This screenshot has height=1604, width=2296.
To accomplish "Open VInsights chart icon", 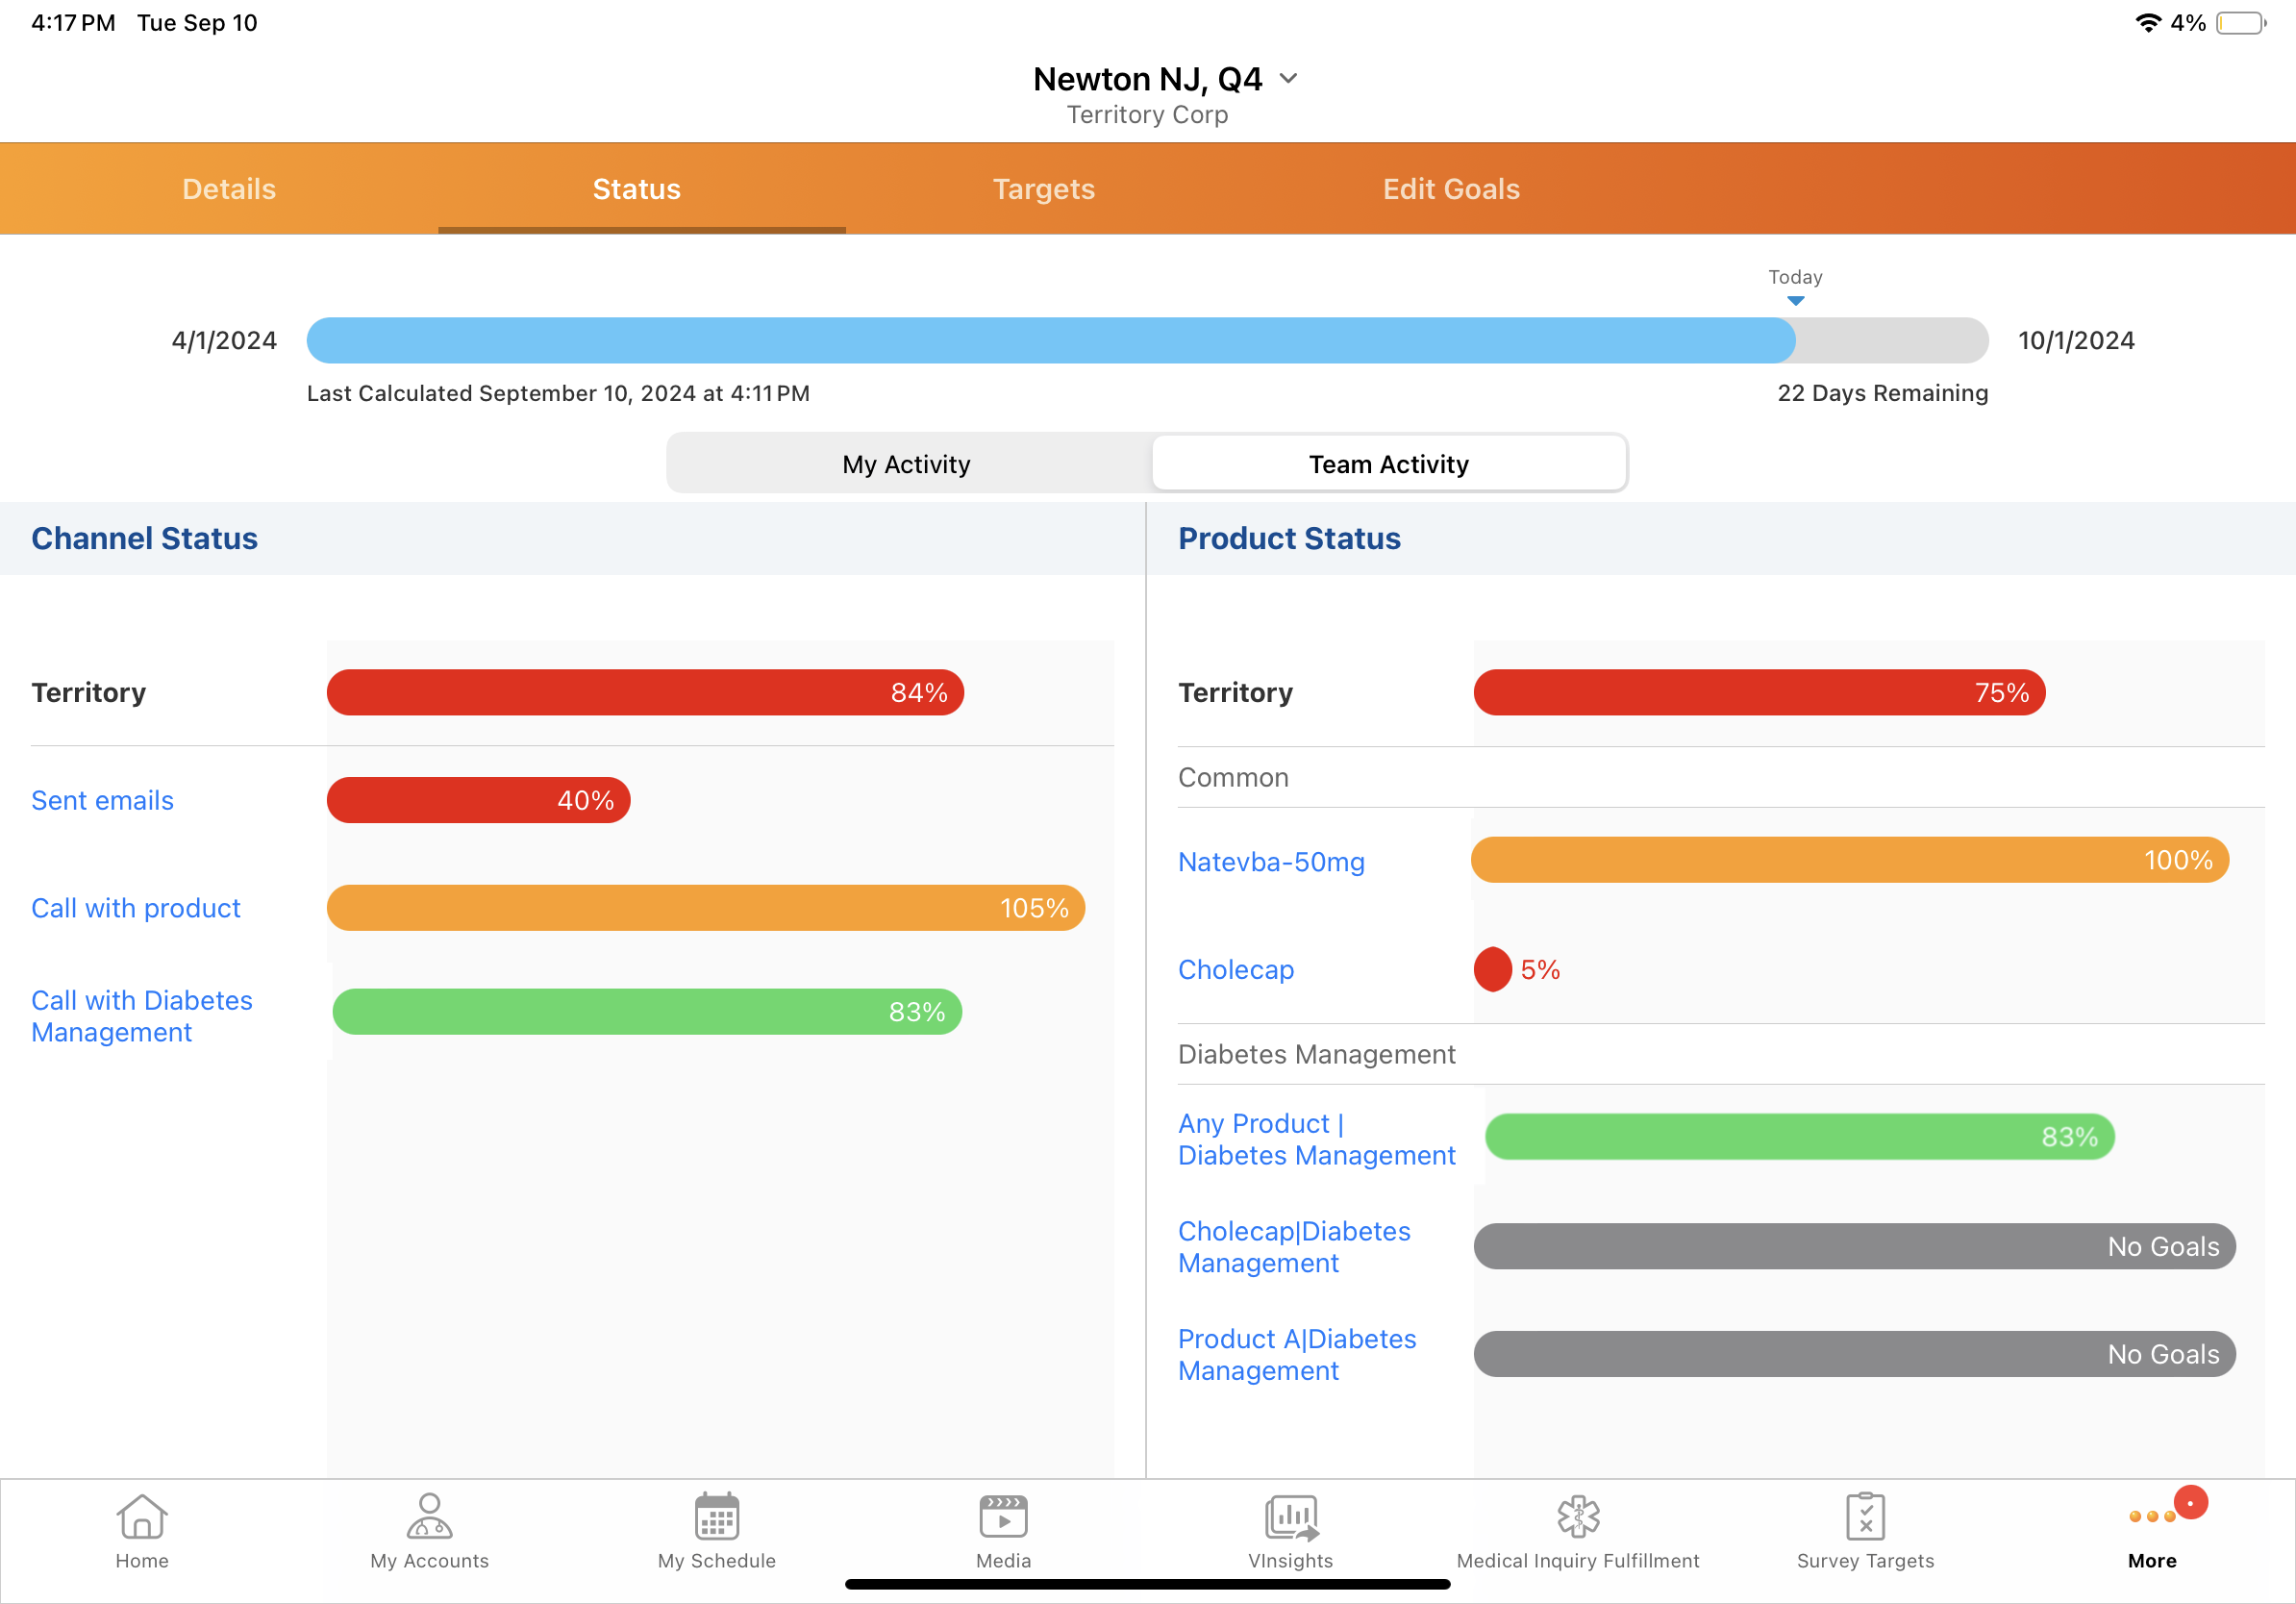I will 1290,1517.
